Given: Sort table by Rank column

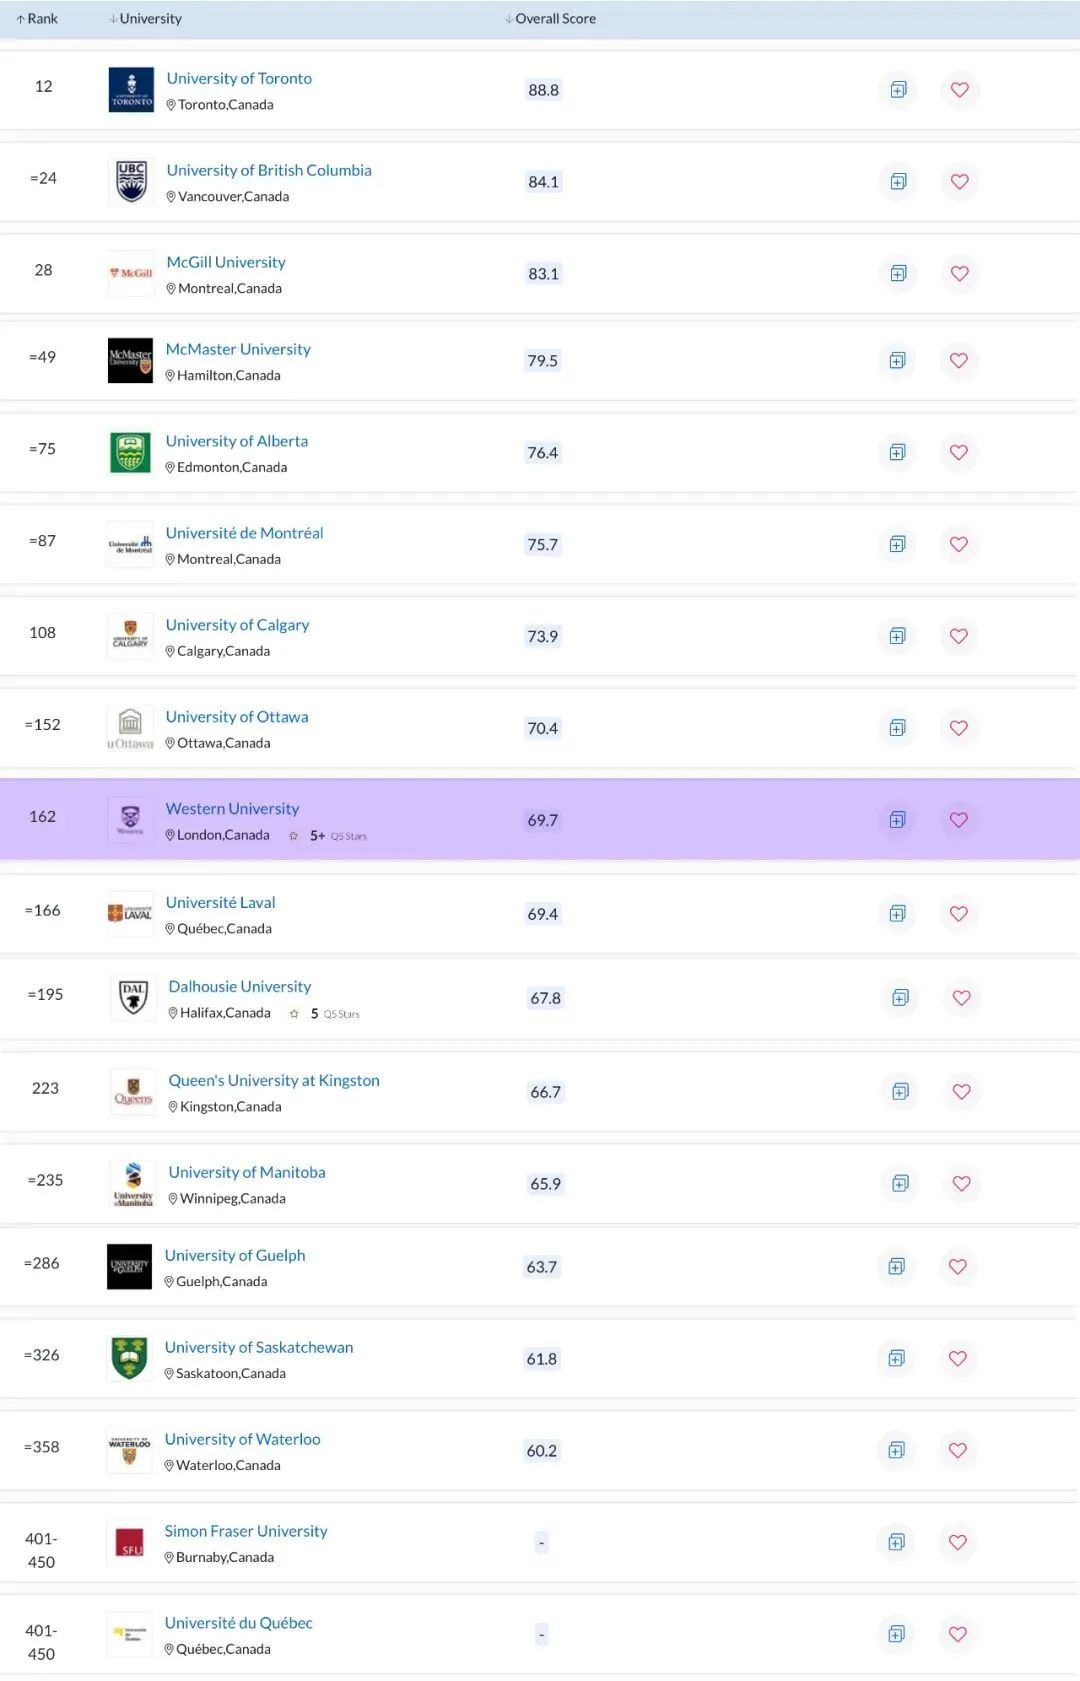Looking at the screenshot, I should [38, 19].
